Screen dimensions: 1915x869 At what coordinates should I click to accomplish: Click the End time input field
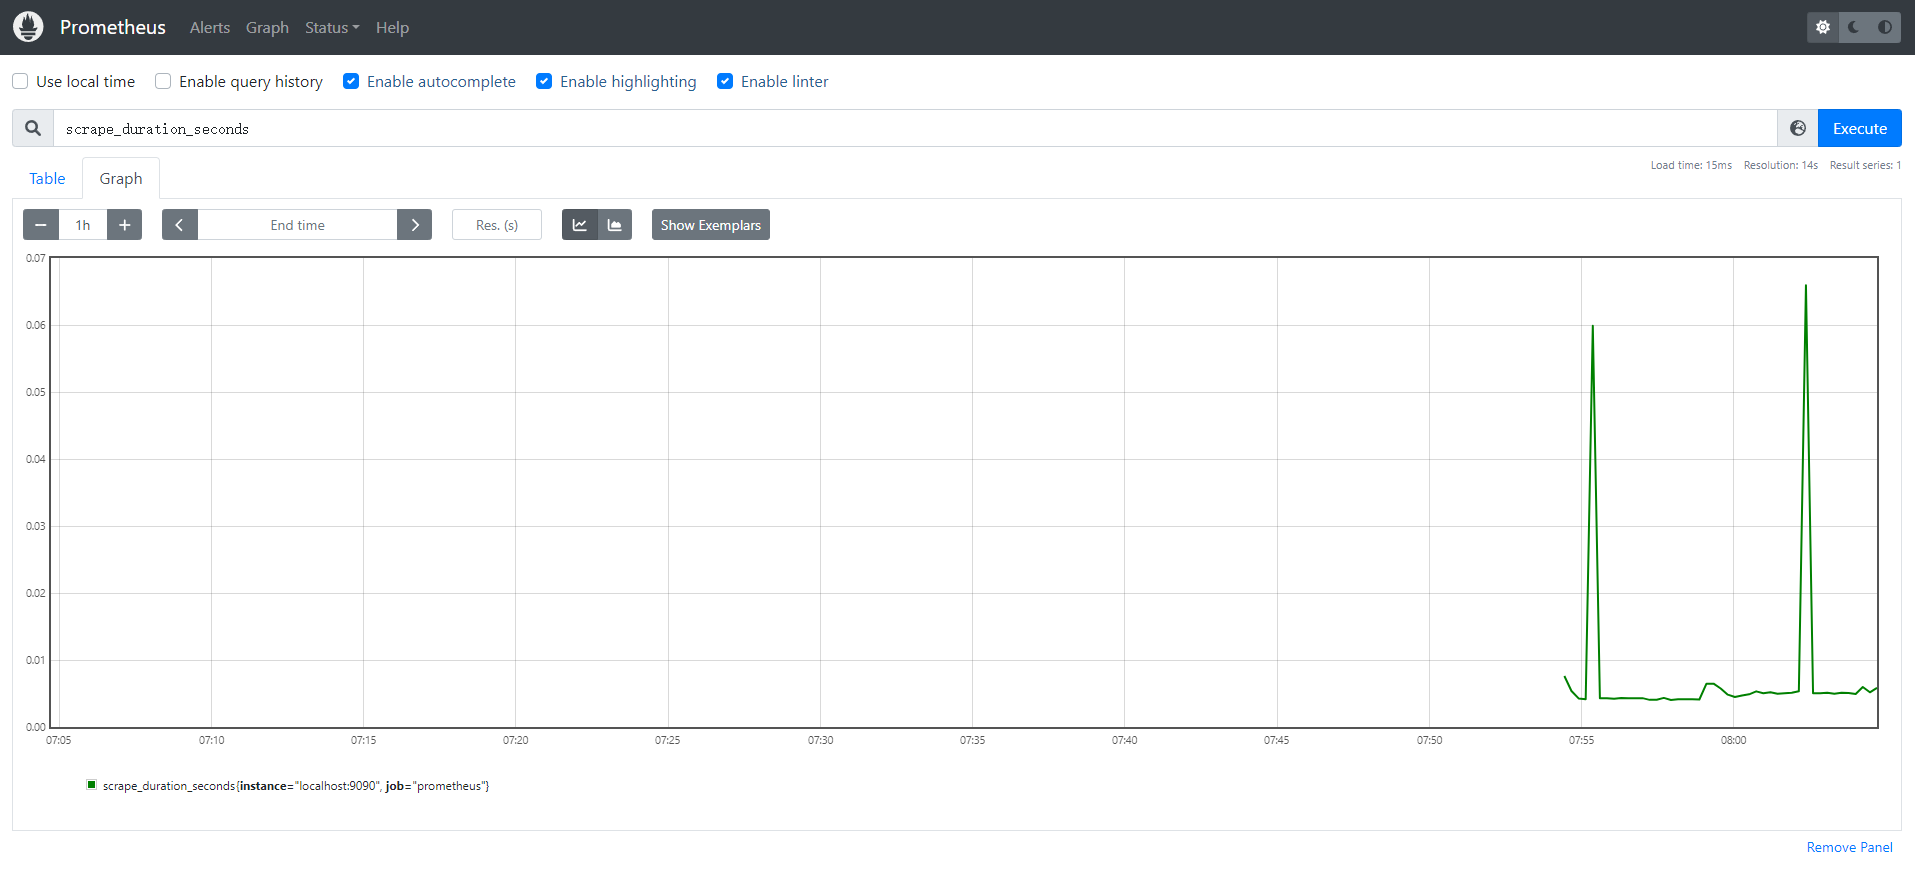click(x=297, y=225)
